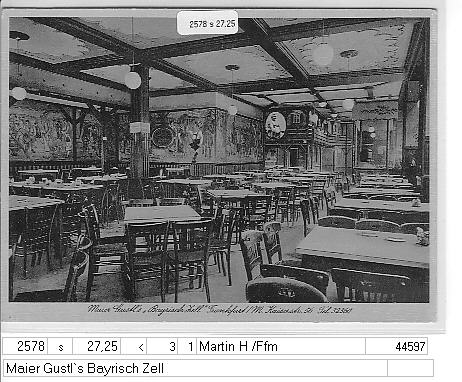The image size is (462, 382).
Task: Click the large table in right foreground
Action: coord(362,247)
